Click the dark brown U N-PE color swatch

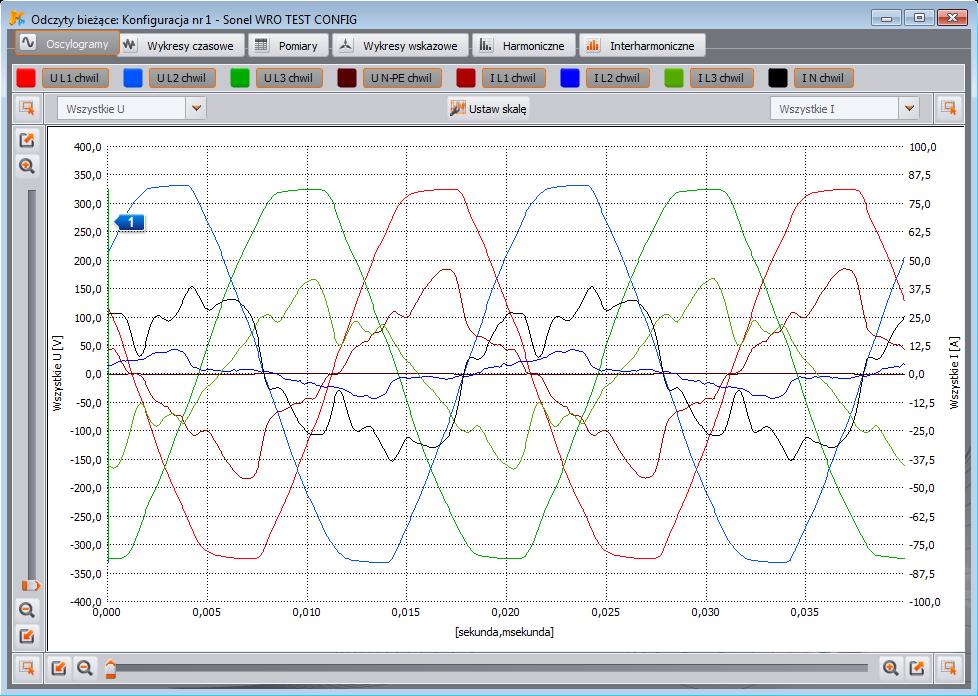pyautogui.click(x=347, y=78)
